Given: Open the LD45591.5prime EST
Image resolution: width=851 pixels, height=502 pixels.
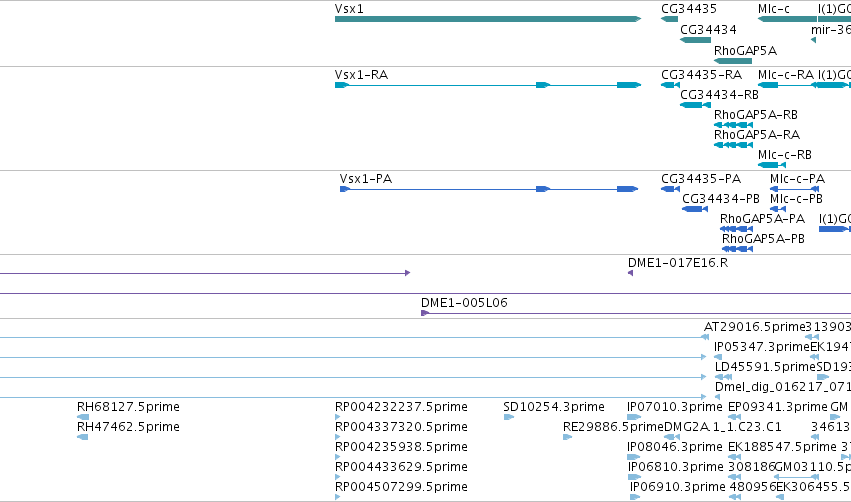Looking at the screenshot, I should click(723, 377).
